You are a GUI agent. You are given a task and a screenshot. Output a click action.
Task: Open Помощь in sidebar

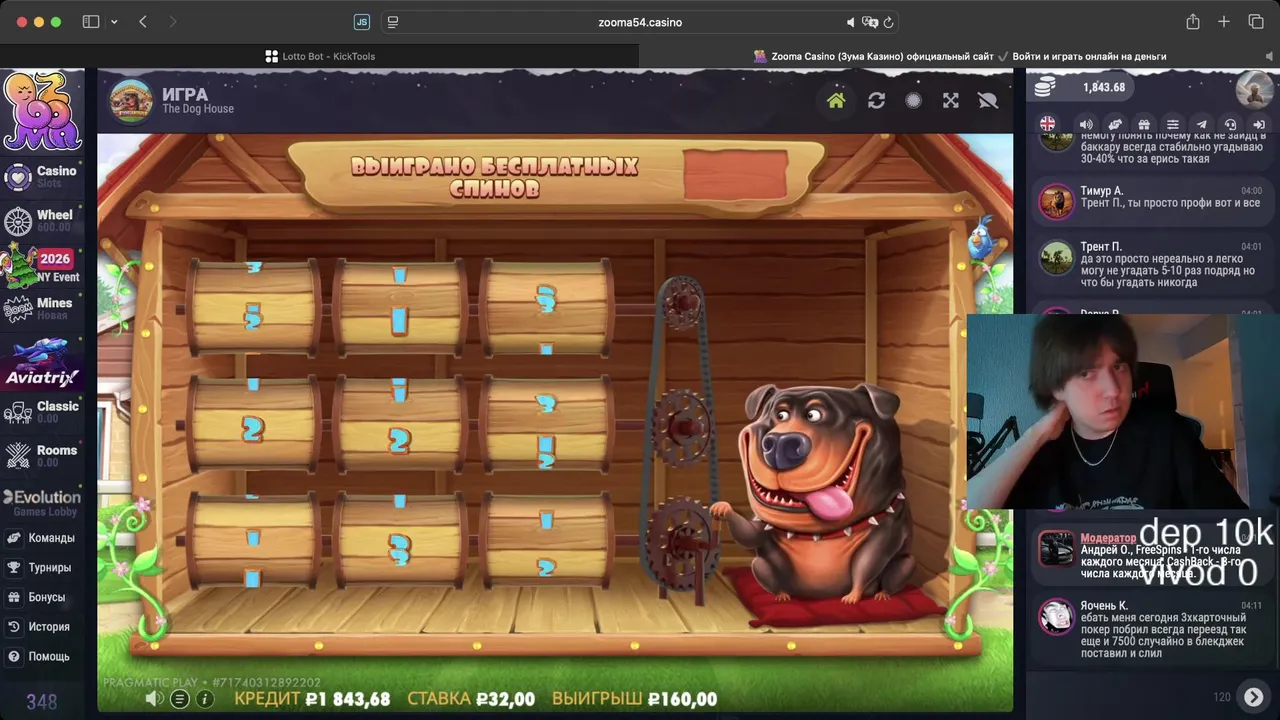tap(40, 657)
